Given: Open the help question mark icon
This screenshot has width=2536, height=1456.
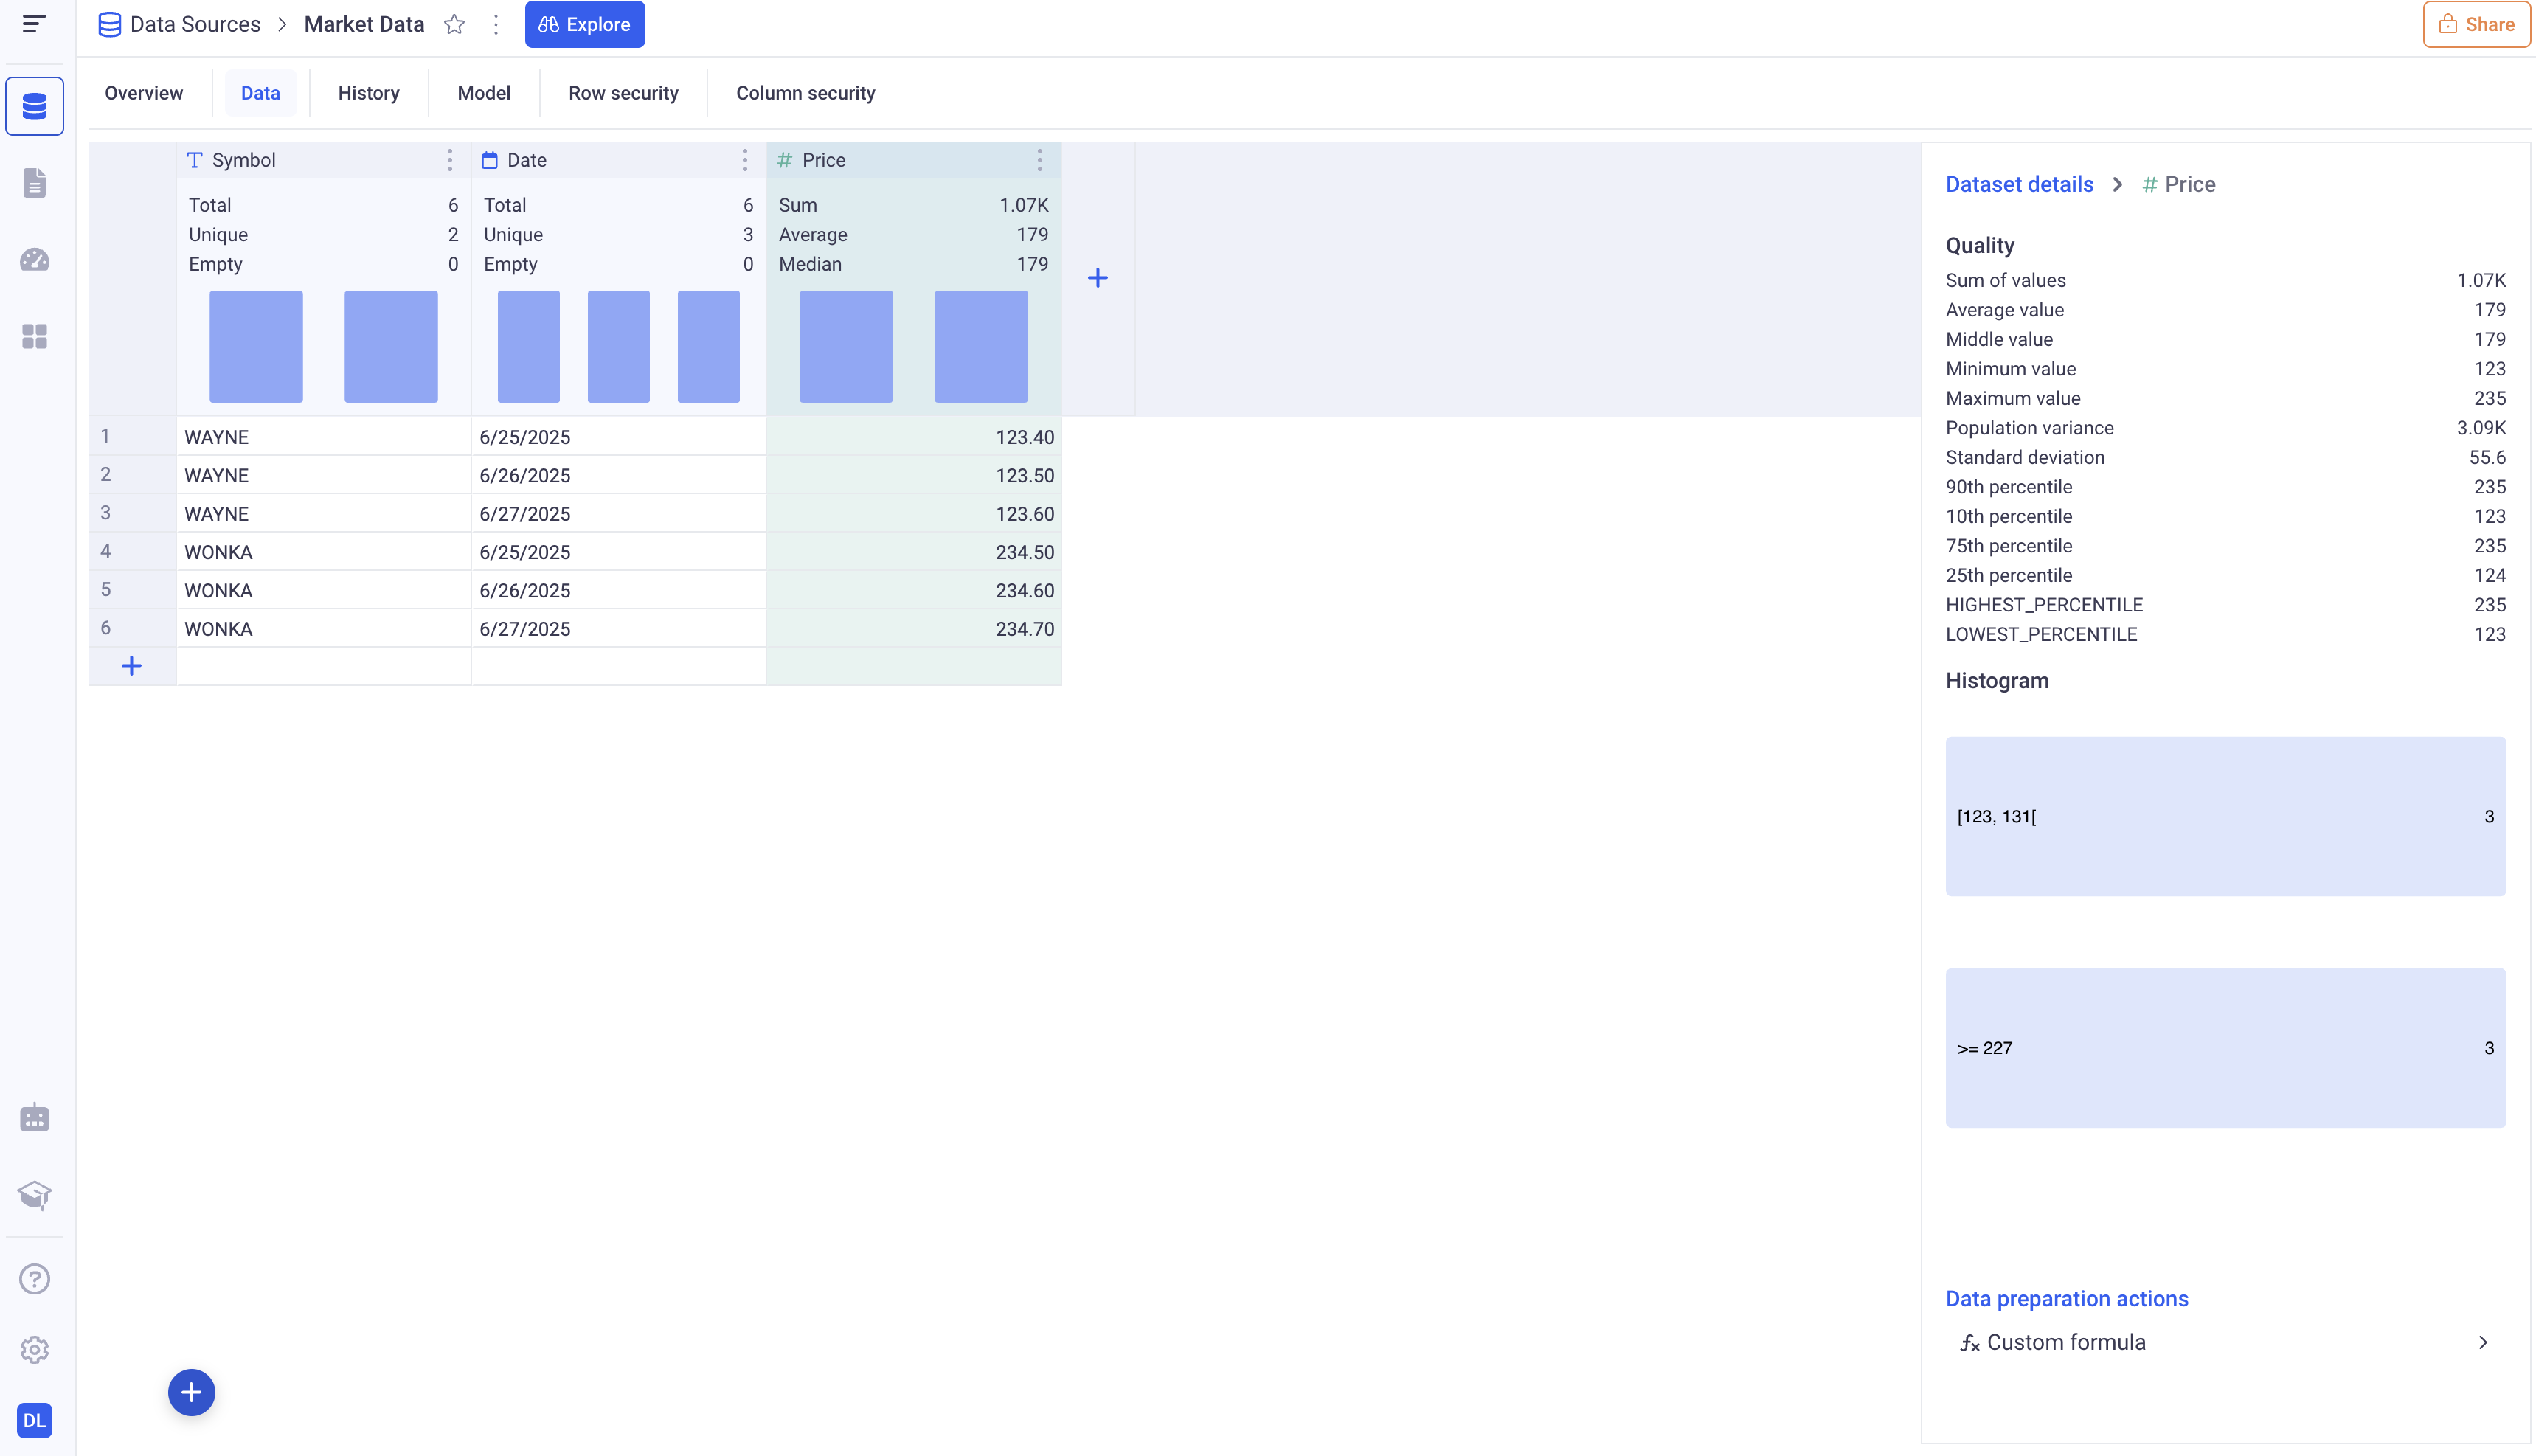Looking at the screenshot, I should 34,1279.
